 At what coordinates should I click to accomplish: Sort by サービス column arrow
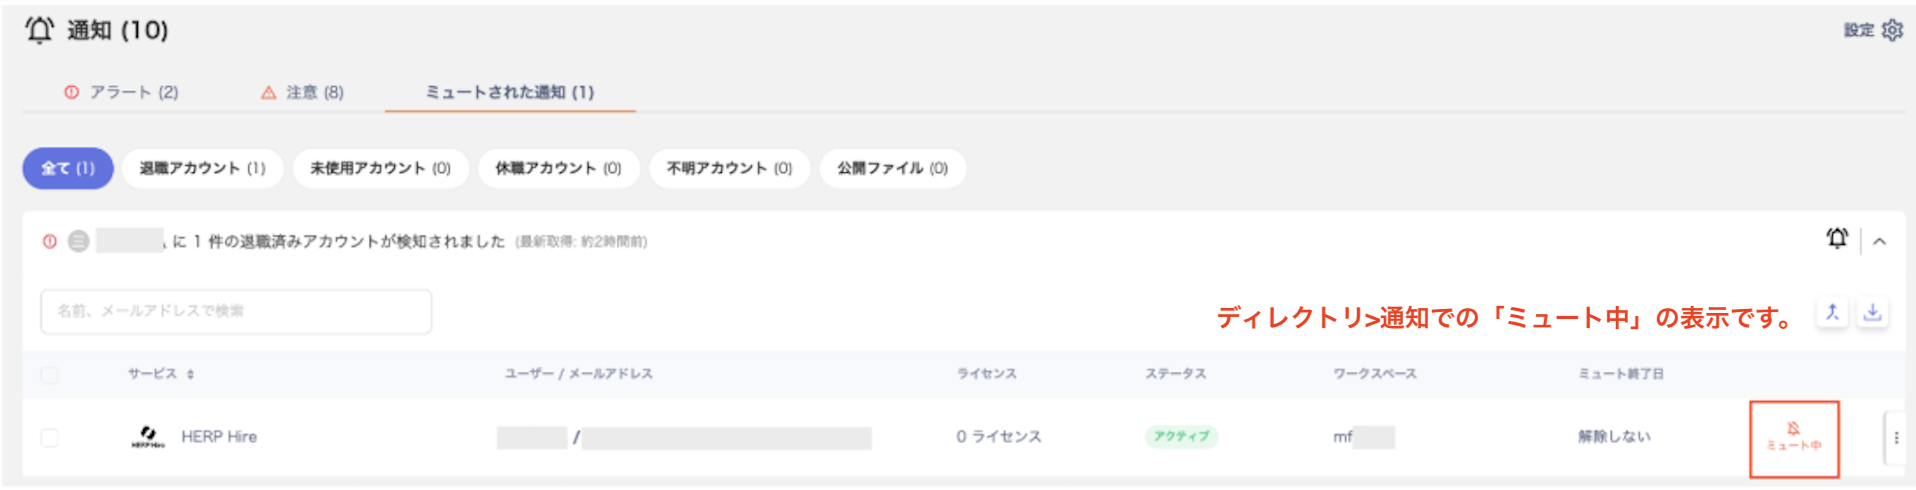coord(190,374)
